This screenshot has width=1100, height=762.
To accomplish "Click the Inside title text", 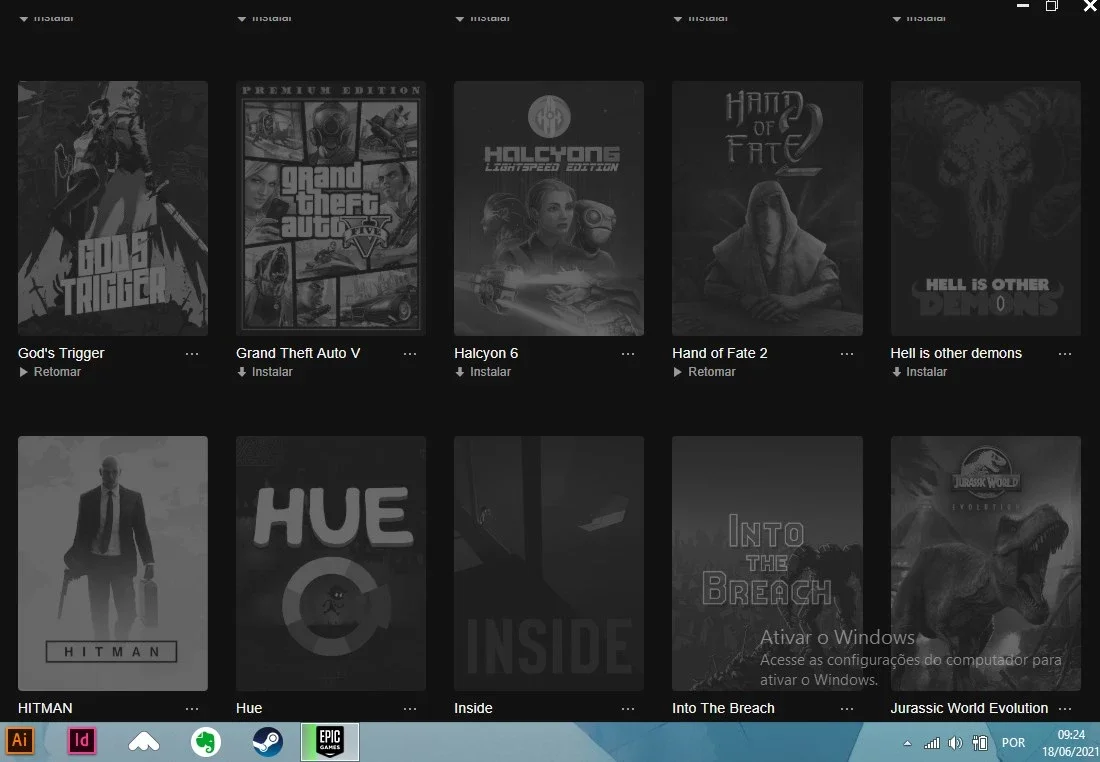I will tap(474, 708).
